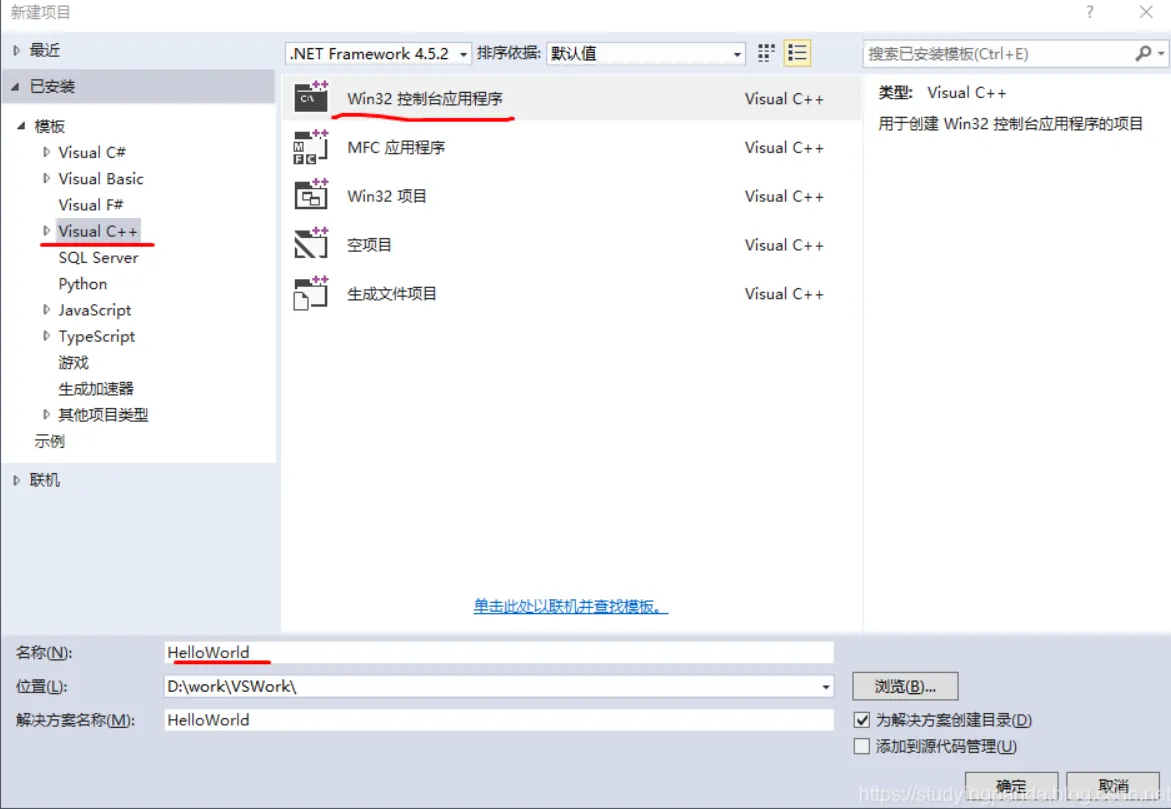Switch to medium icons list view
The height and width of the screenshot is (809, 1171).
[x=797, y=53]
